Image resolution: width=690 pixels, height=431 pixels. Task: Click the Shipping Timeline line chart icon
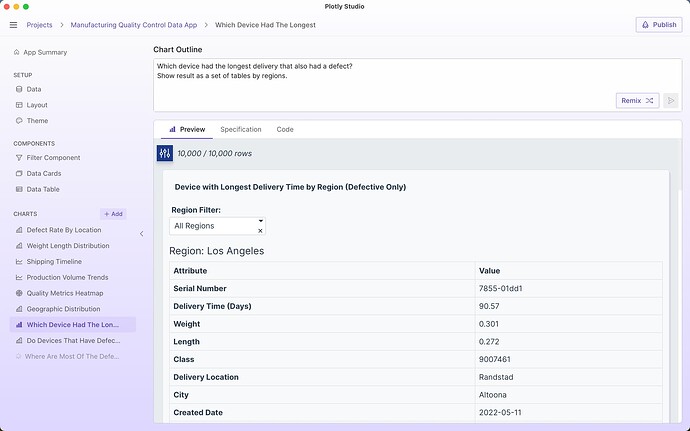19,262
